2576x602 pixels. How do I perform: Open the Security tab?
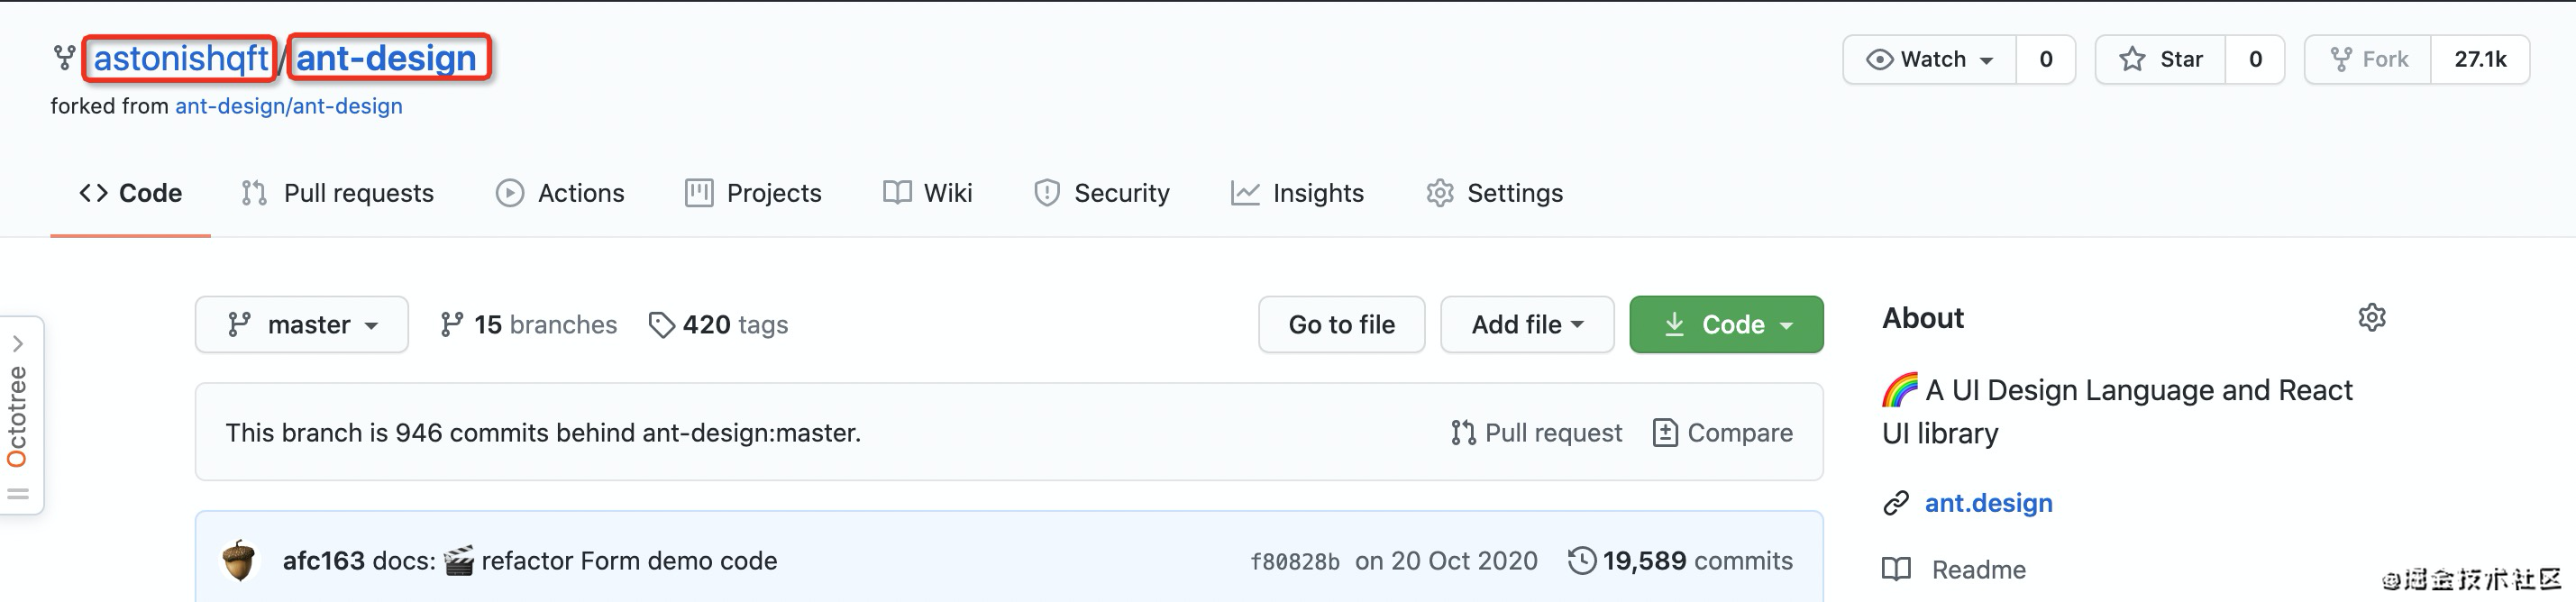1101,192
